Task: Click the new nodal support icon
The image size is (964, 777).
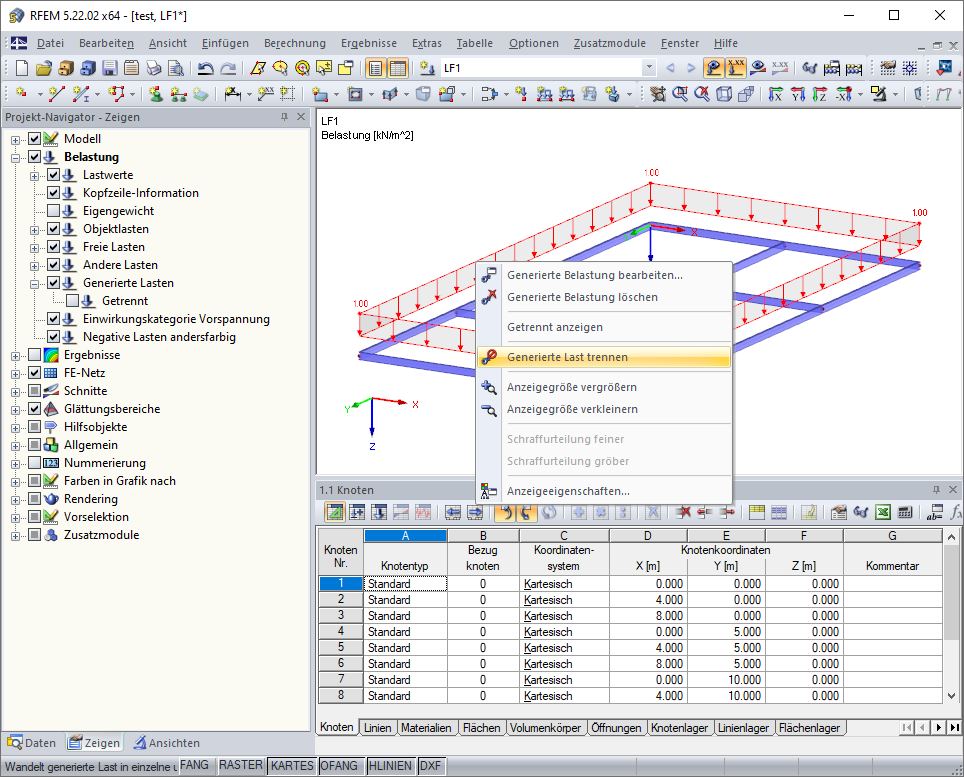Action: 156,94
